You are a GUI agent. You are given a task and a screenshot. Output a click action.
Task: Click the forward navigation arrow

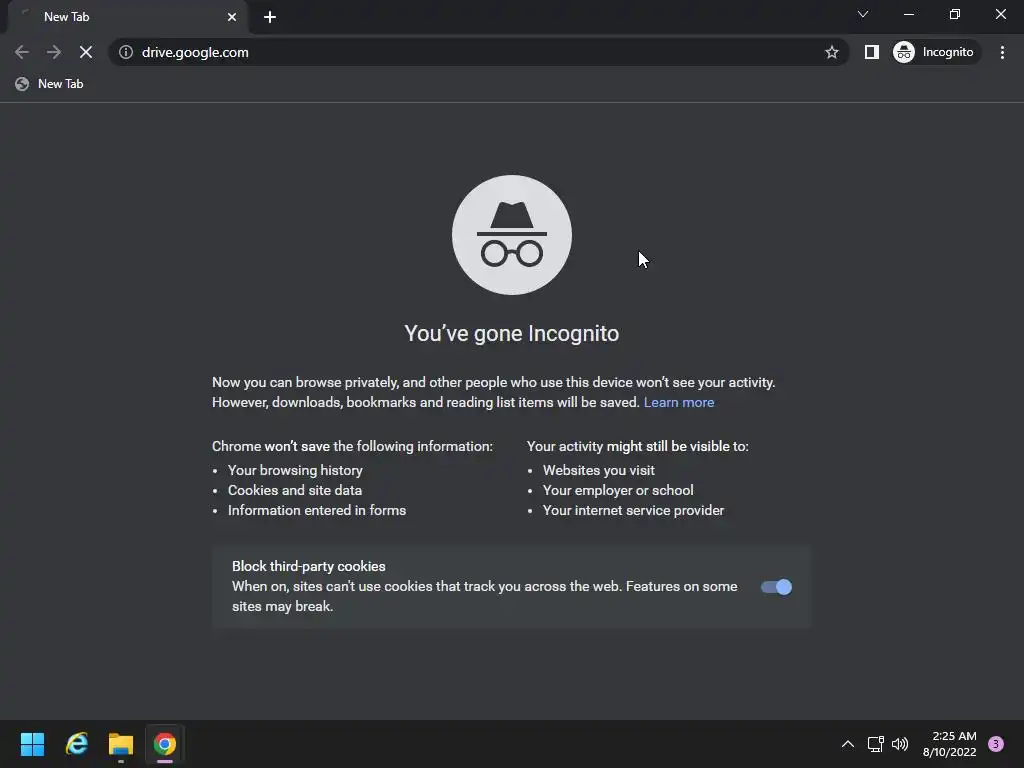click(54, 52)
